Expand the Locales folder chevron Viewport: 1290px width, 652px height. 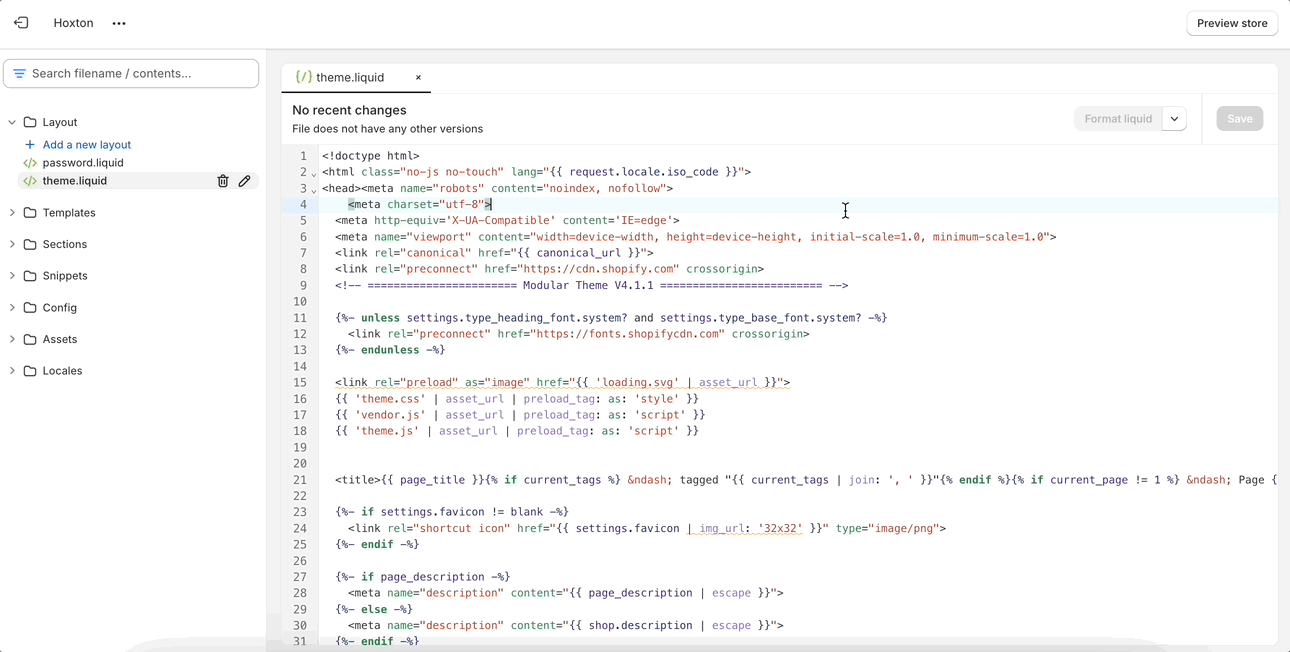12,371
